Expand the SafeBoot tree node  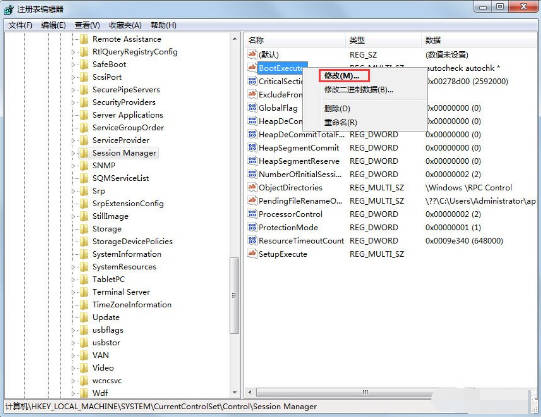click(x=73, y=64)
